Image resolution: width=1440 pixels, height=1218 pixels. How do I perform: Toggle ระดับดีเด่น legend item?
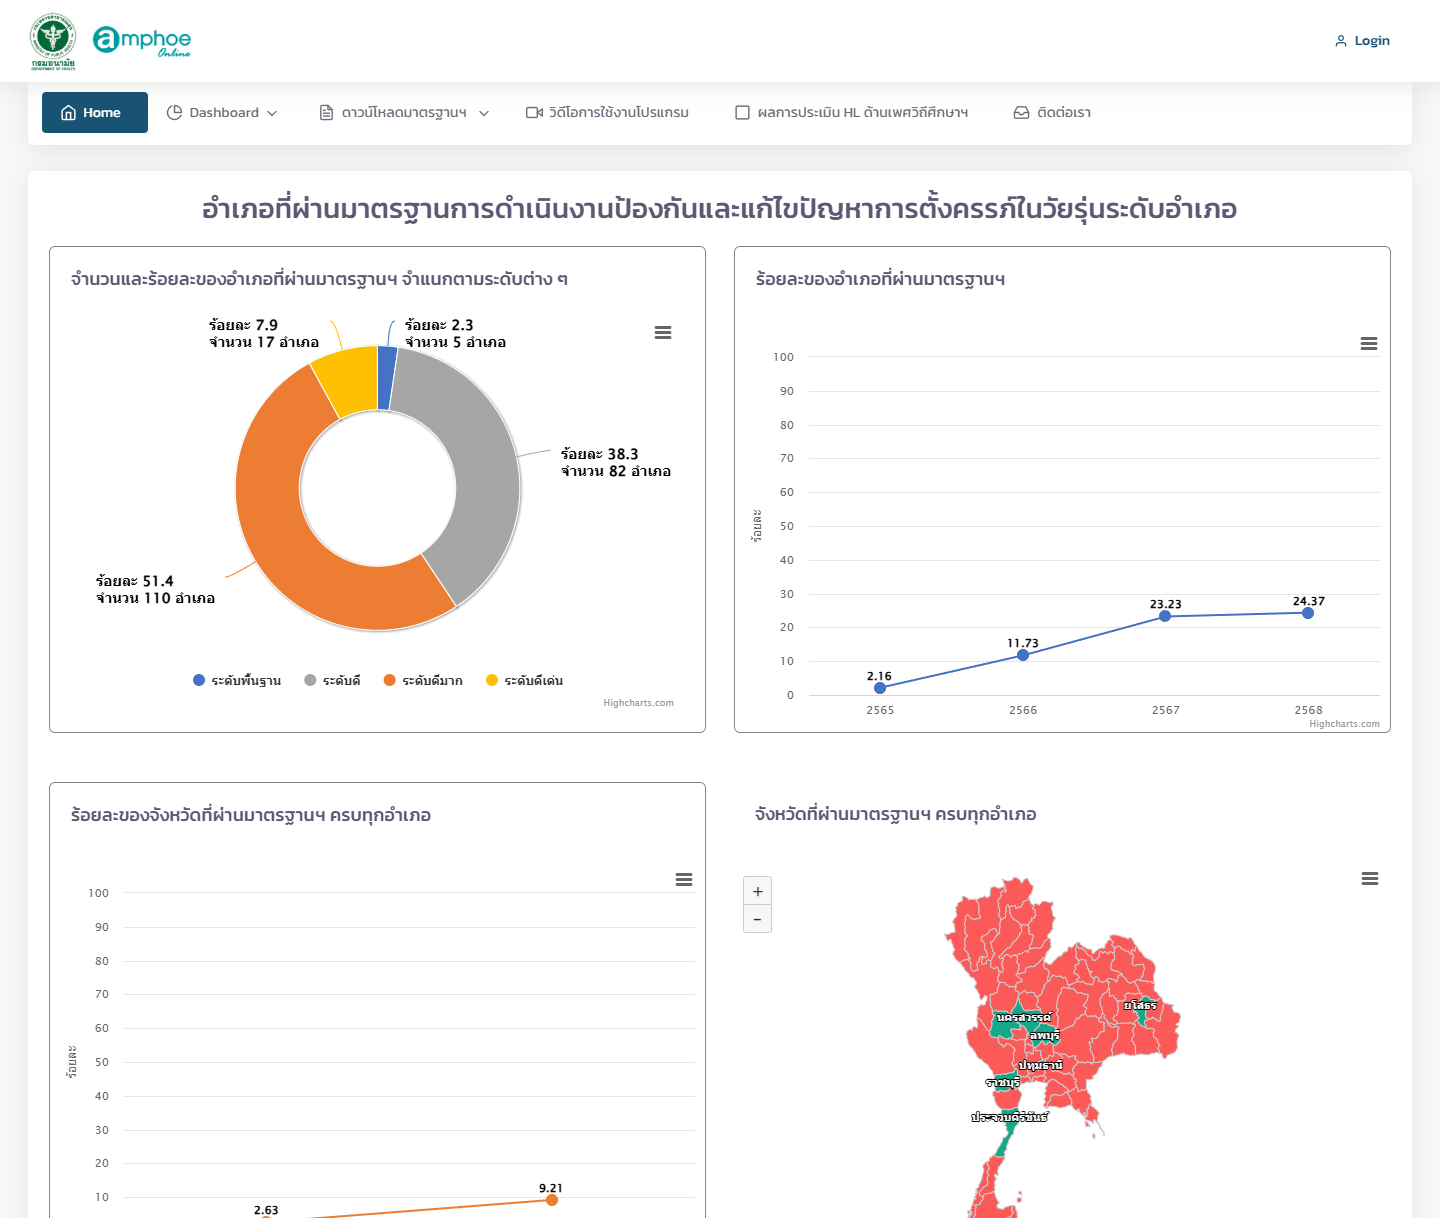point(524,681)
